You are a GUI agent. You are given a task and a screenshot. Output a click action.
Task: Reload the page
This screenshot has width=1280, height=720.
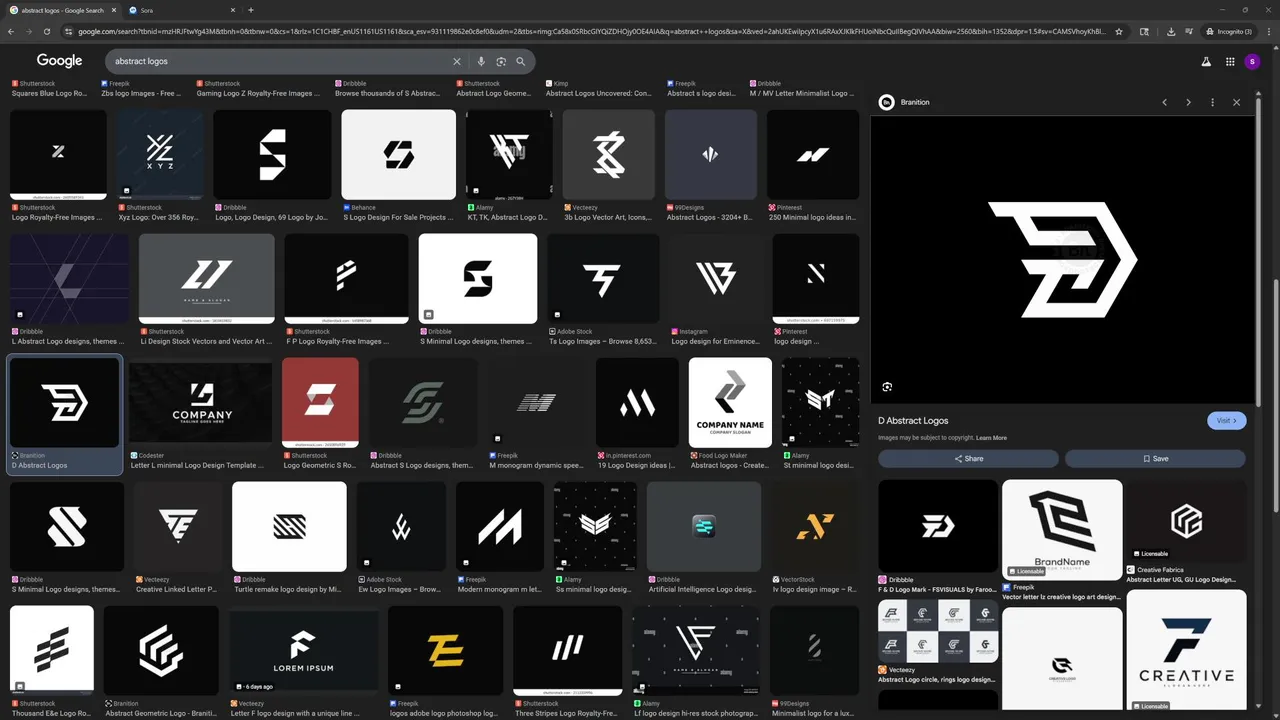pos(47,31)
